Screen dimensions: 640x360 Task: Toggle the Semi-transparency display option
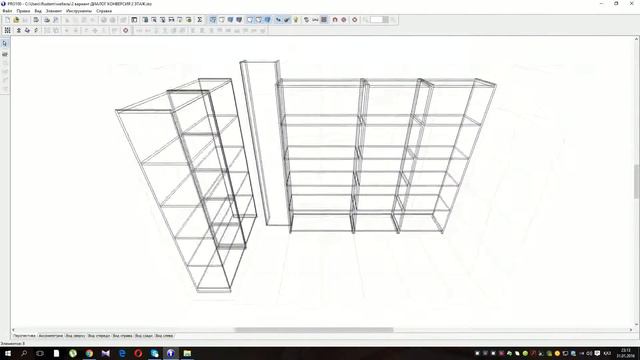(258, 20)
